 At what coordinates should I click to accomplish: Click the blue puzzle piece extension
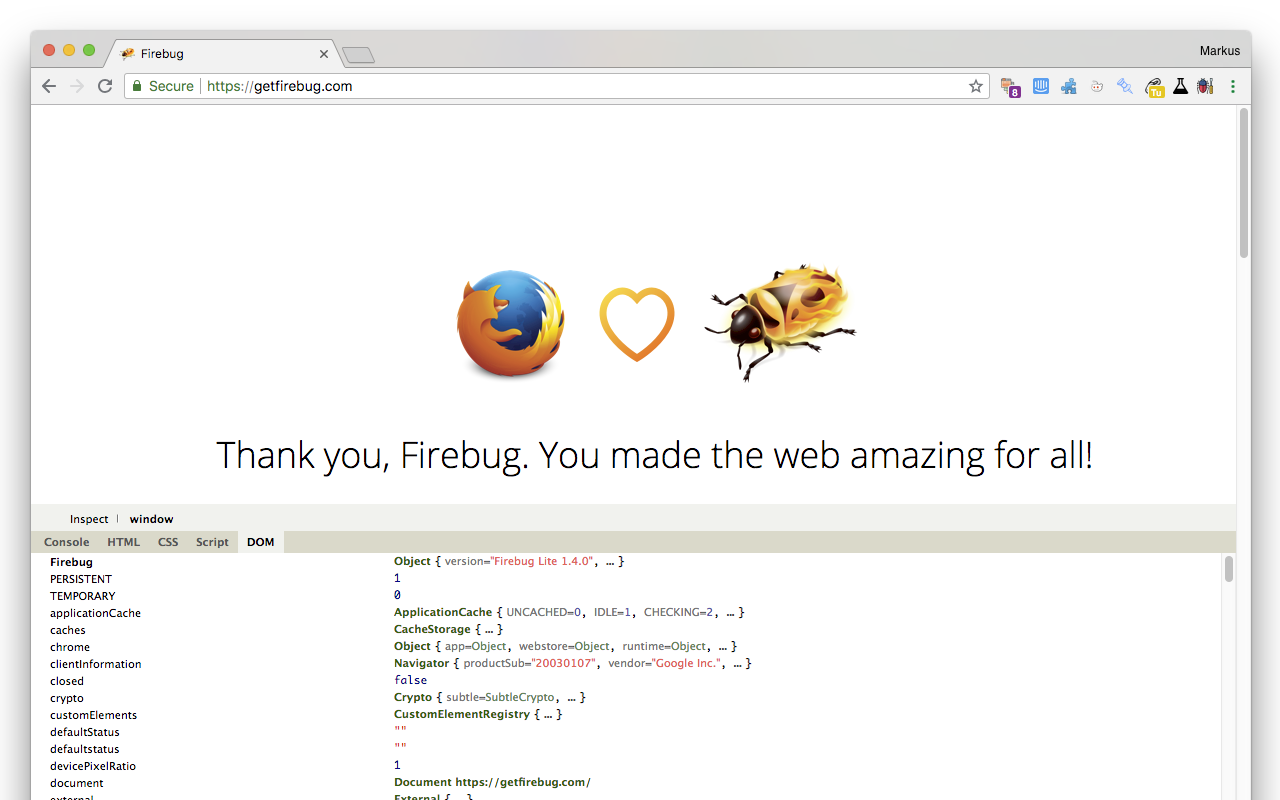point(1069,86)
